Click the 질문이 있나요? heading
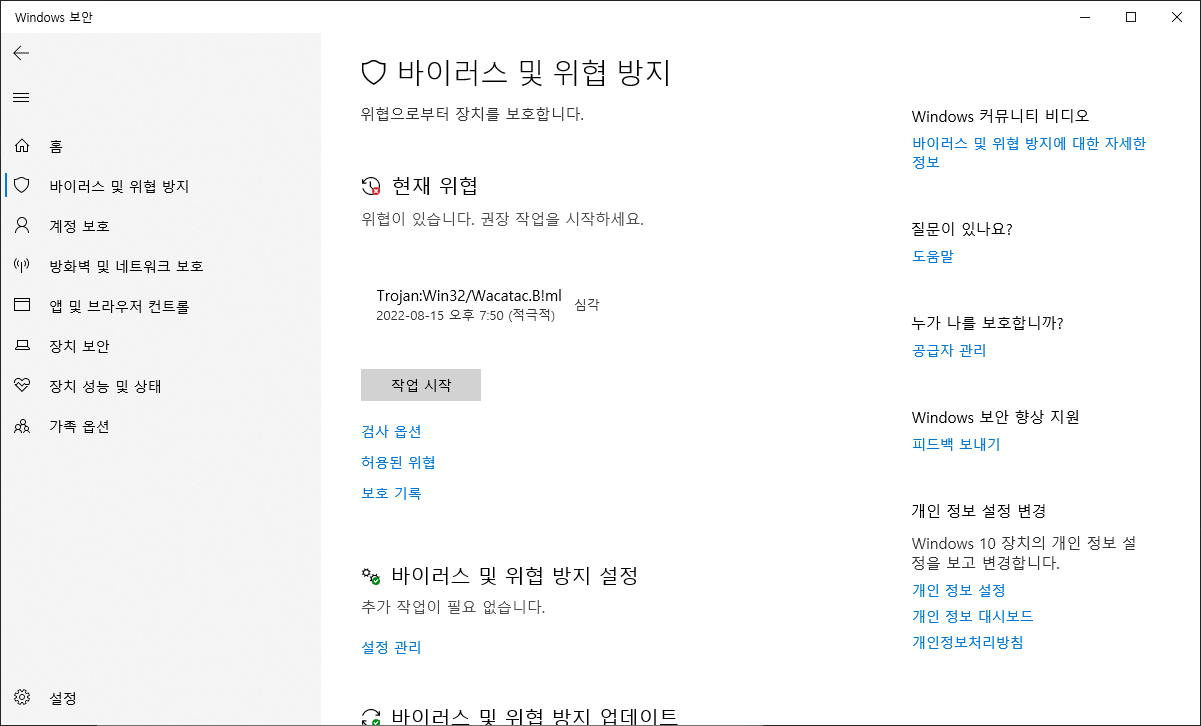 (962, 230)
